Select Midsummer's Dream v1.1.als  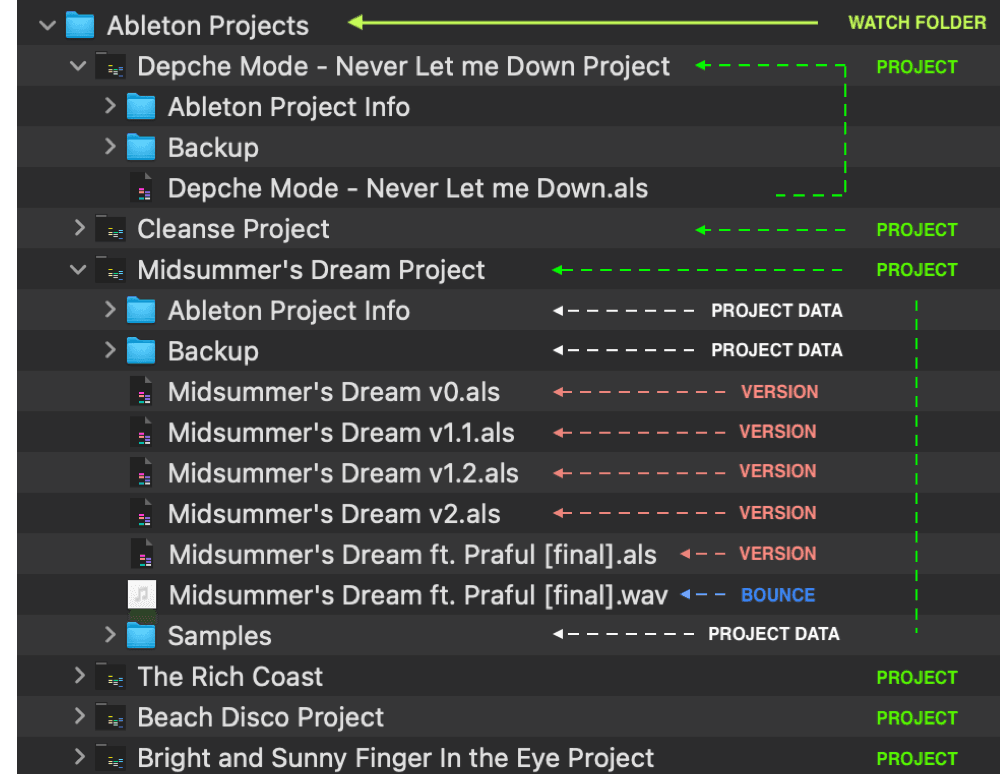(x=341, y=433)
